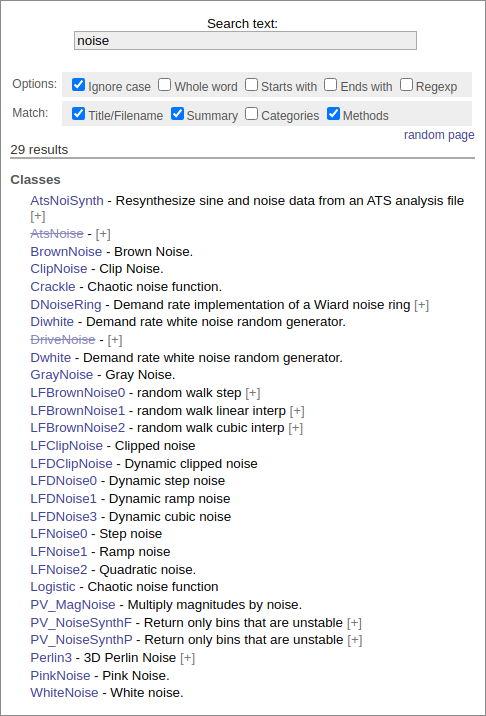Open the Diwhite class page
The height and width of the screenshot is (716, 486).
(52, 322)
